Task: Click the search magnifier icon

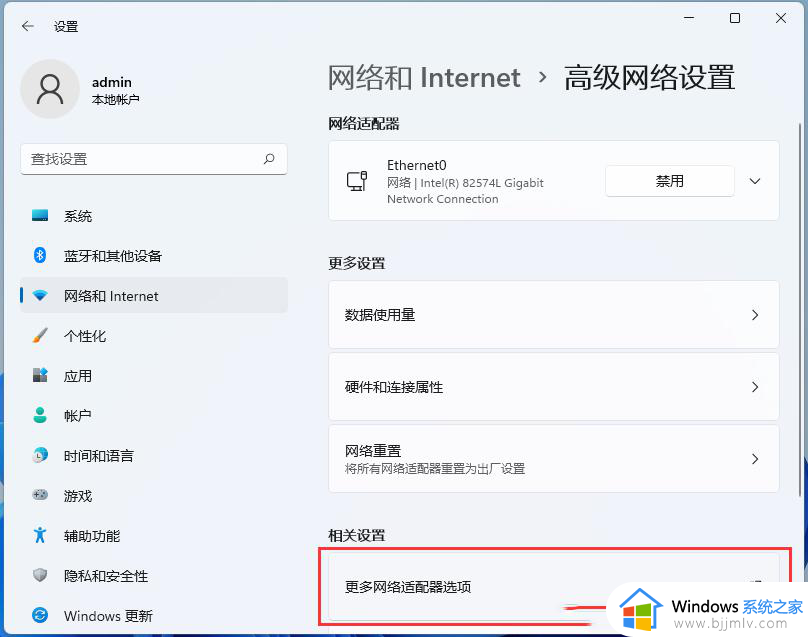Action: point(269,159)
